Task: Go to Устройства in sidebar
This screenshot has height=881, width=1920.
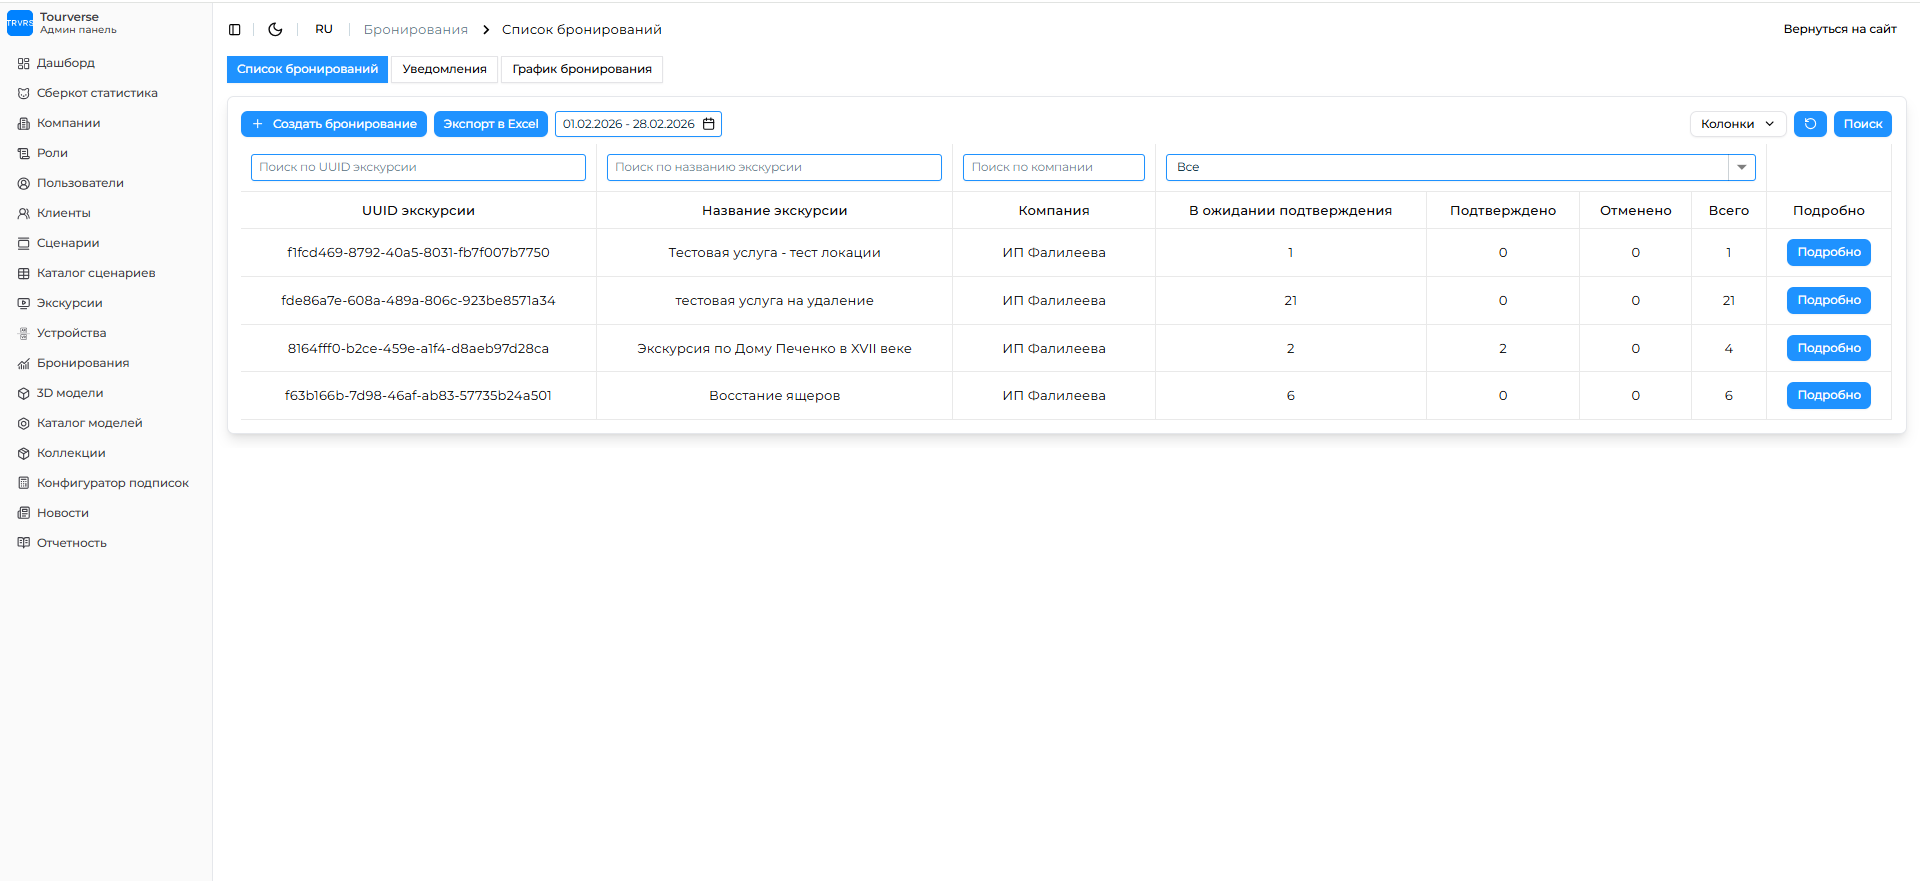Action: point(71,333)
